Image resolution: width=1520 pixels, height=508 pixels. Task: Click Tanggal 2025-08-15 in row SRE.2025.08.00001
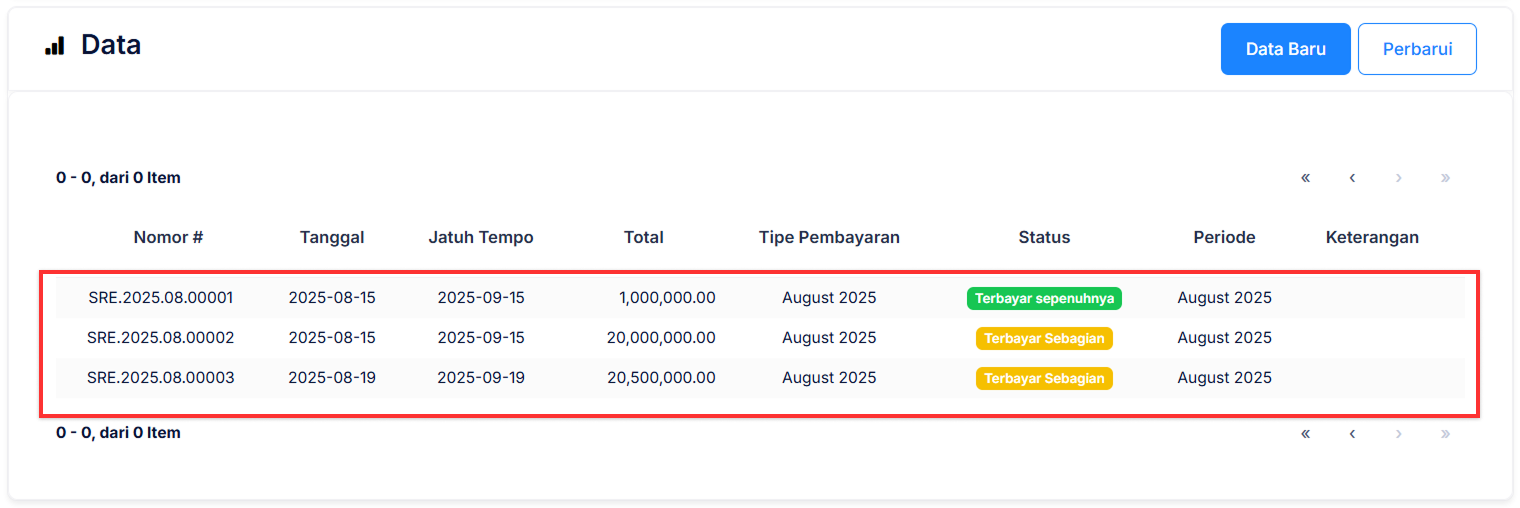[332, 297]
